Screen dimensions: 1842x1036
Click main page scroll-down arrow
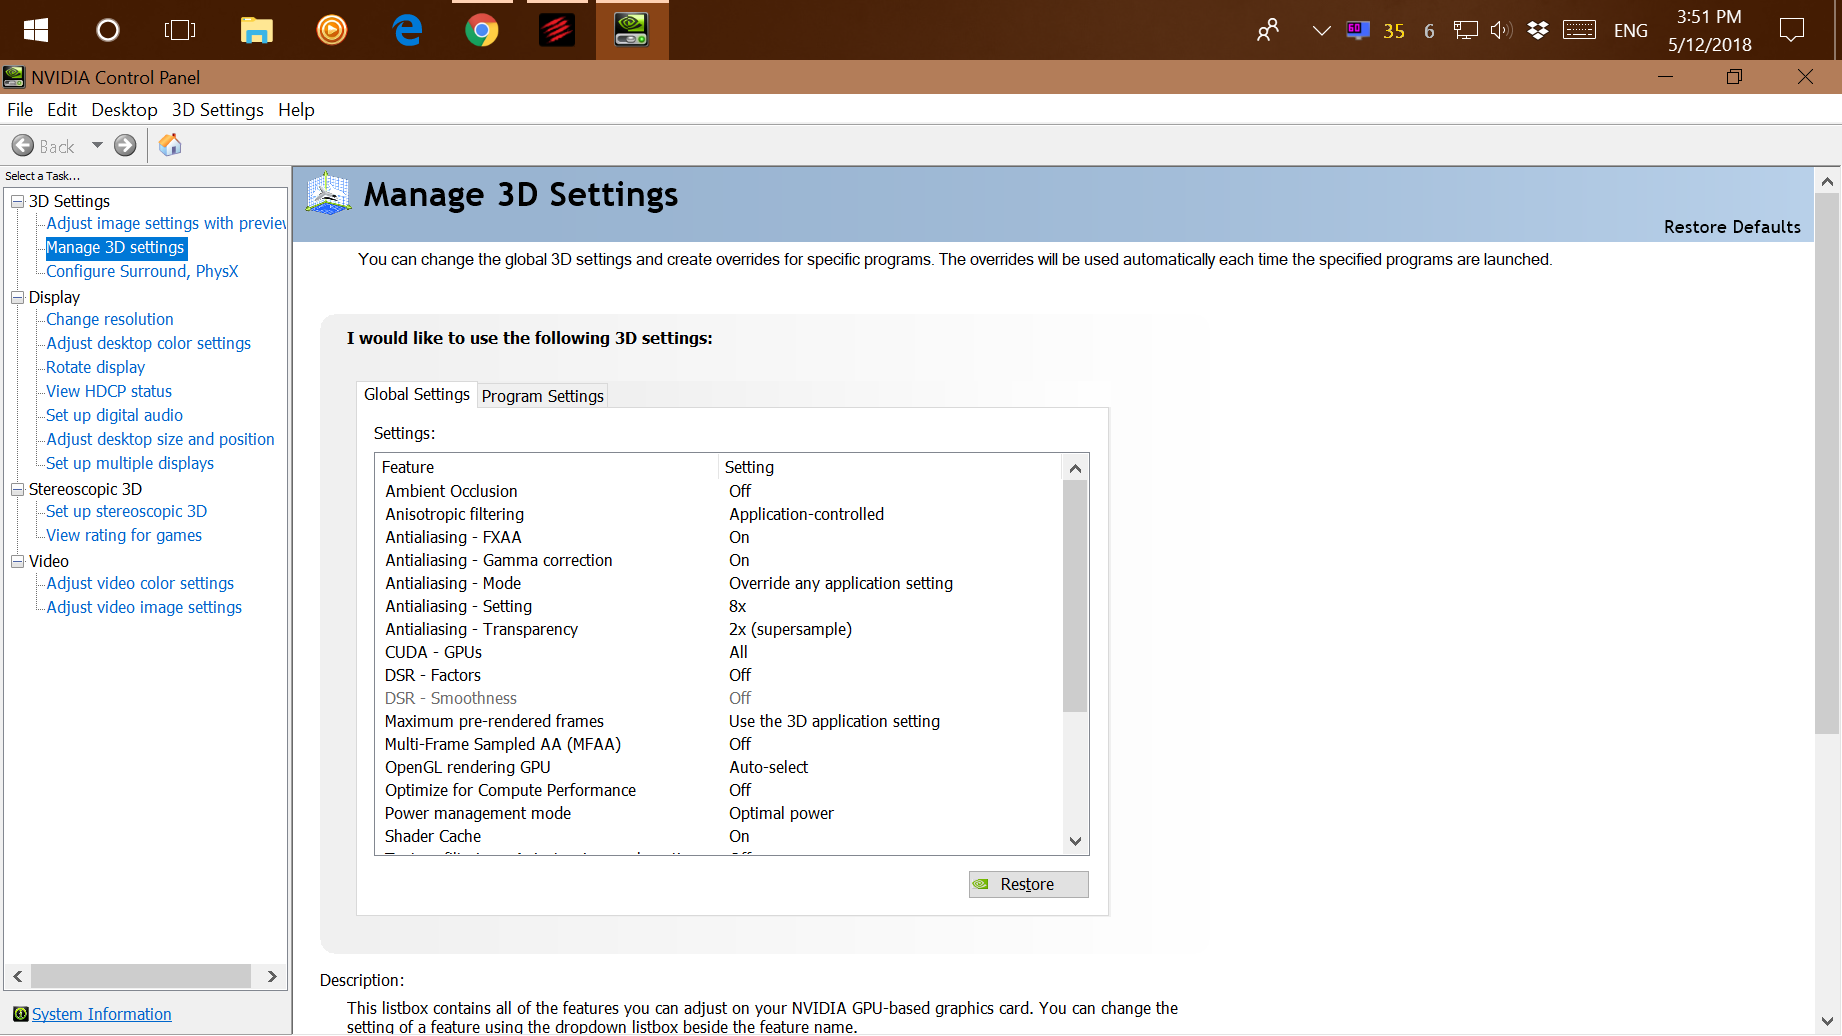coord(1827,1021)
